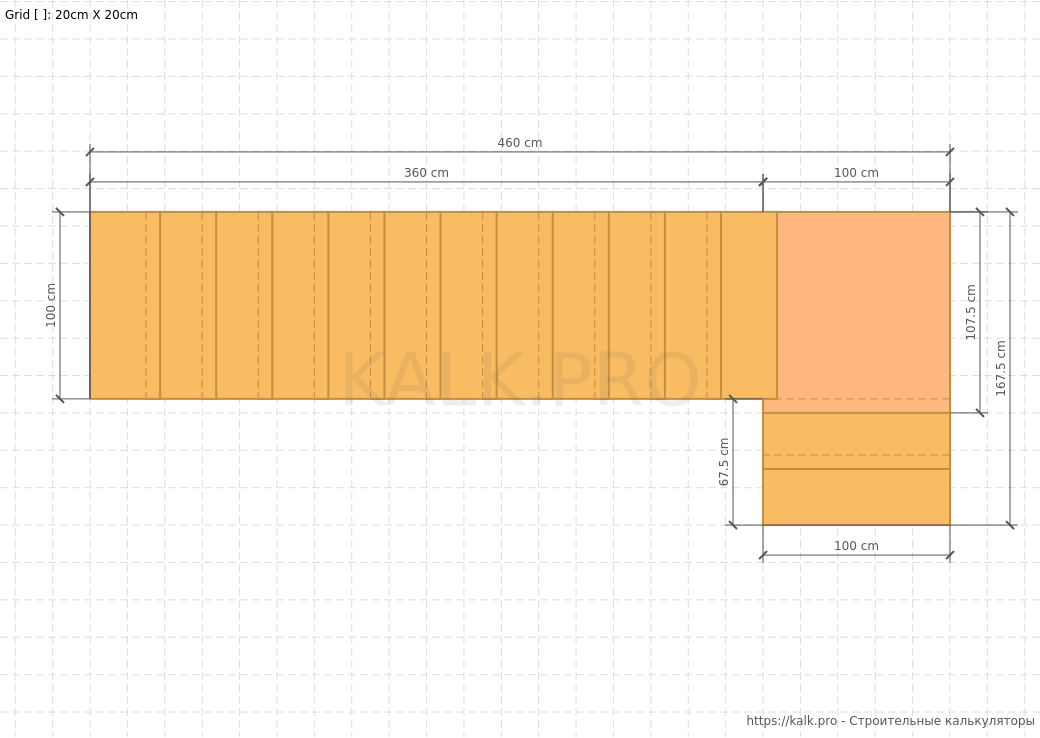Select the 167.5 cm vertical dimension label
Image resolution: width=1040 pixels, height=738 pixels.
(1000, 368)
